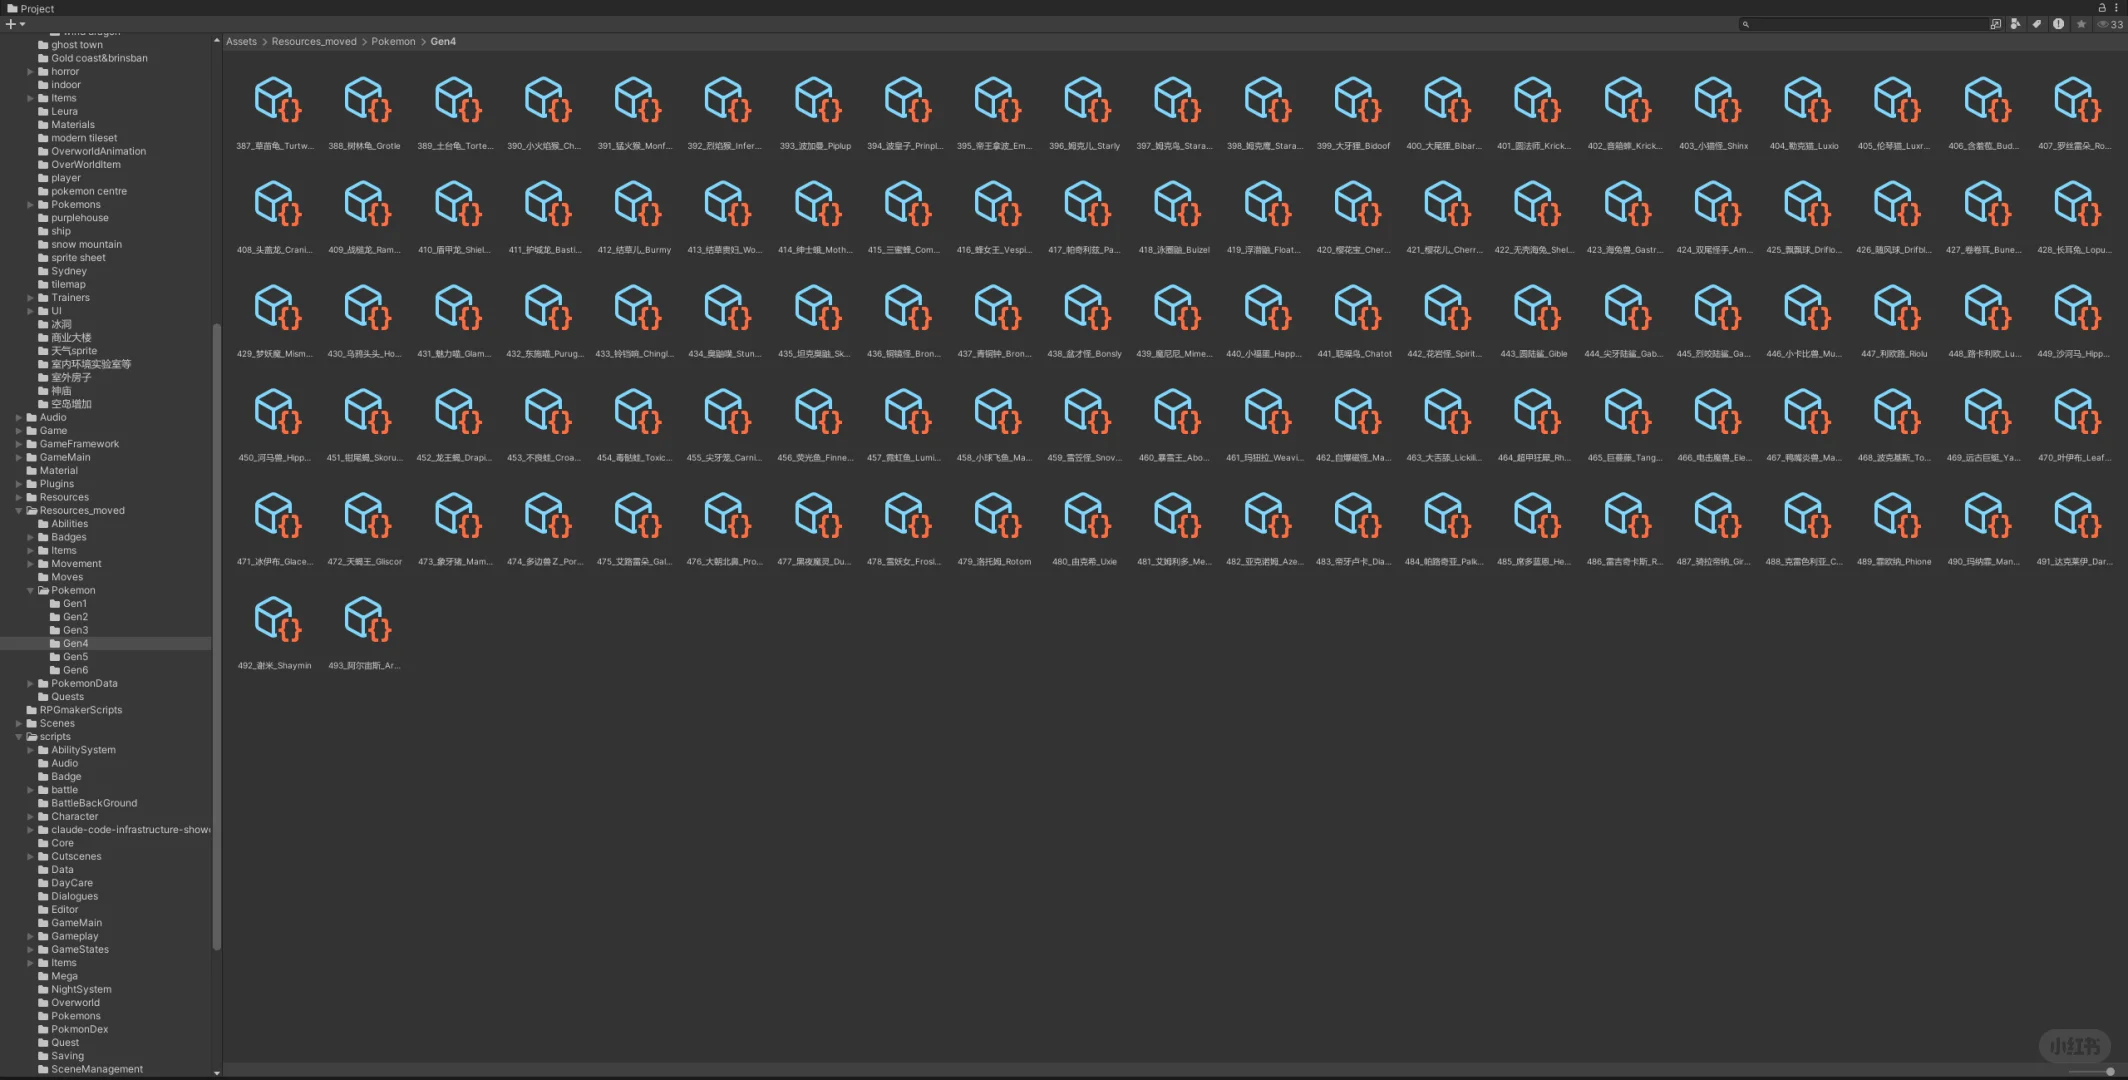Navigate to Assets in breadcrumb path
The width and height of the screenshot is (2128, 1080).
(x=241, y=41)
